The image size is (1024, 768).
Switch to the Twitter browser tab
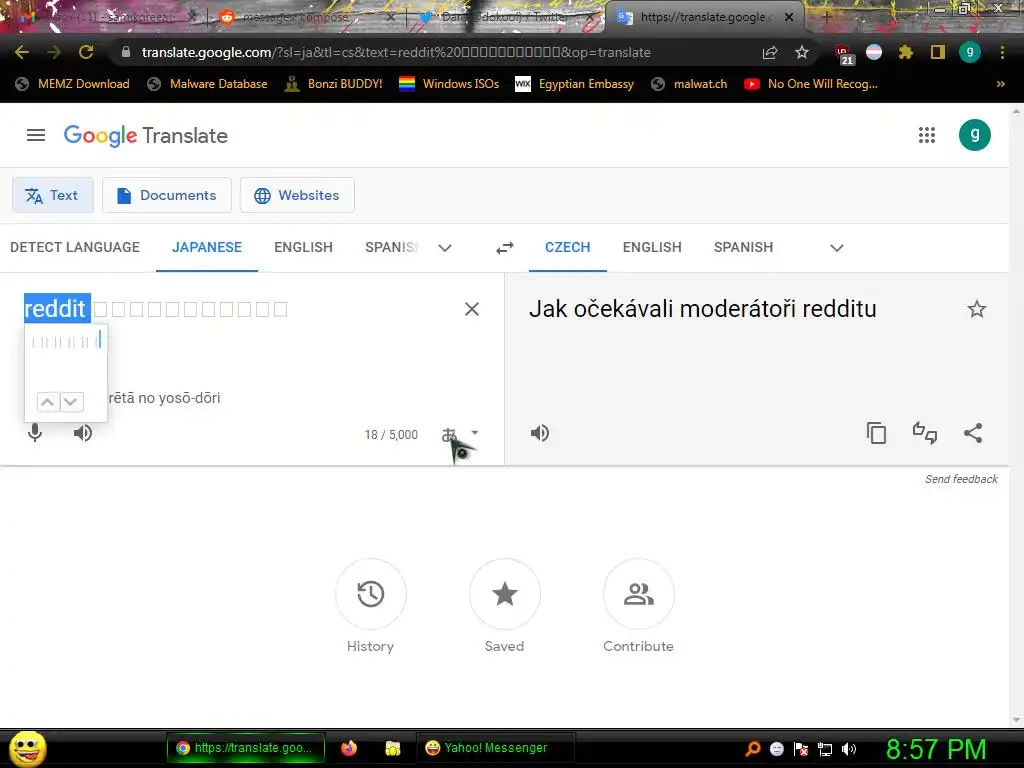500,17
